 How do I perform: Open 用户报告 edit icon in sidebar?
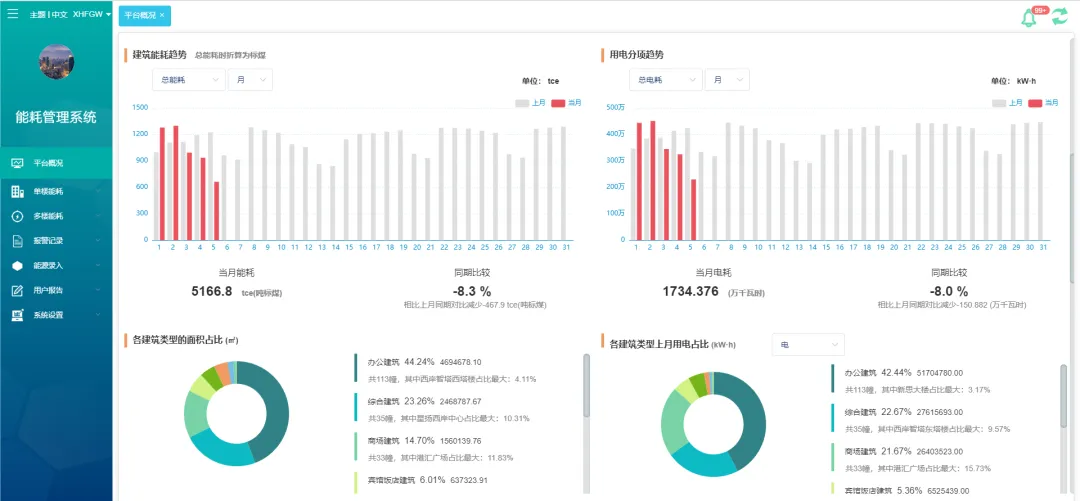pos(17,291)
